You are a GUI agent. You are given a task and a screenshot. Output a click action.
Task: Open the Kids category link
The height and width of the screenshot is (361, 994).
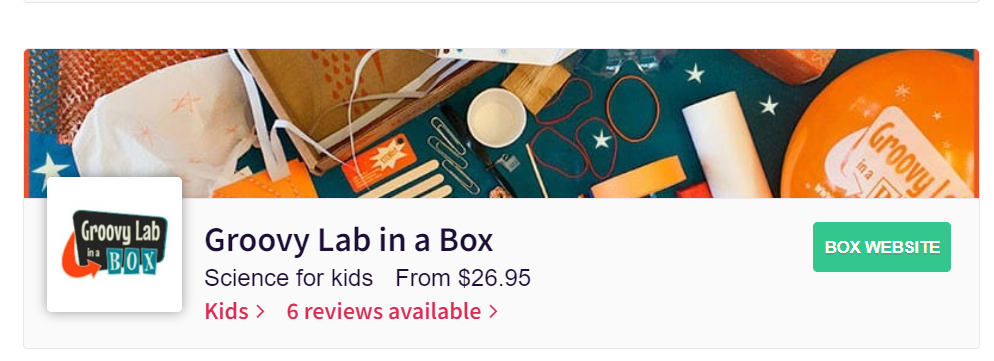226,312
